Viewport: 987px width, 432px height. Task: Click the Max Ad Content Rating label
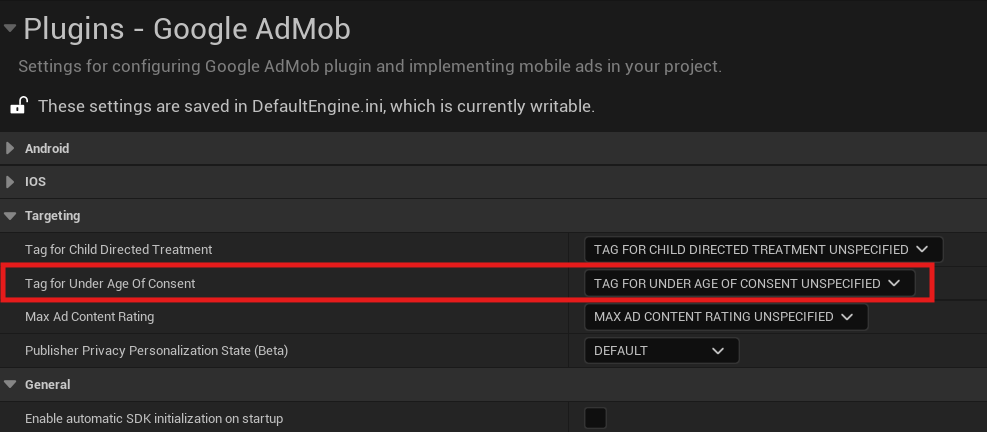(x=89, y=317)
